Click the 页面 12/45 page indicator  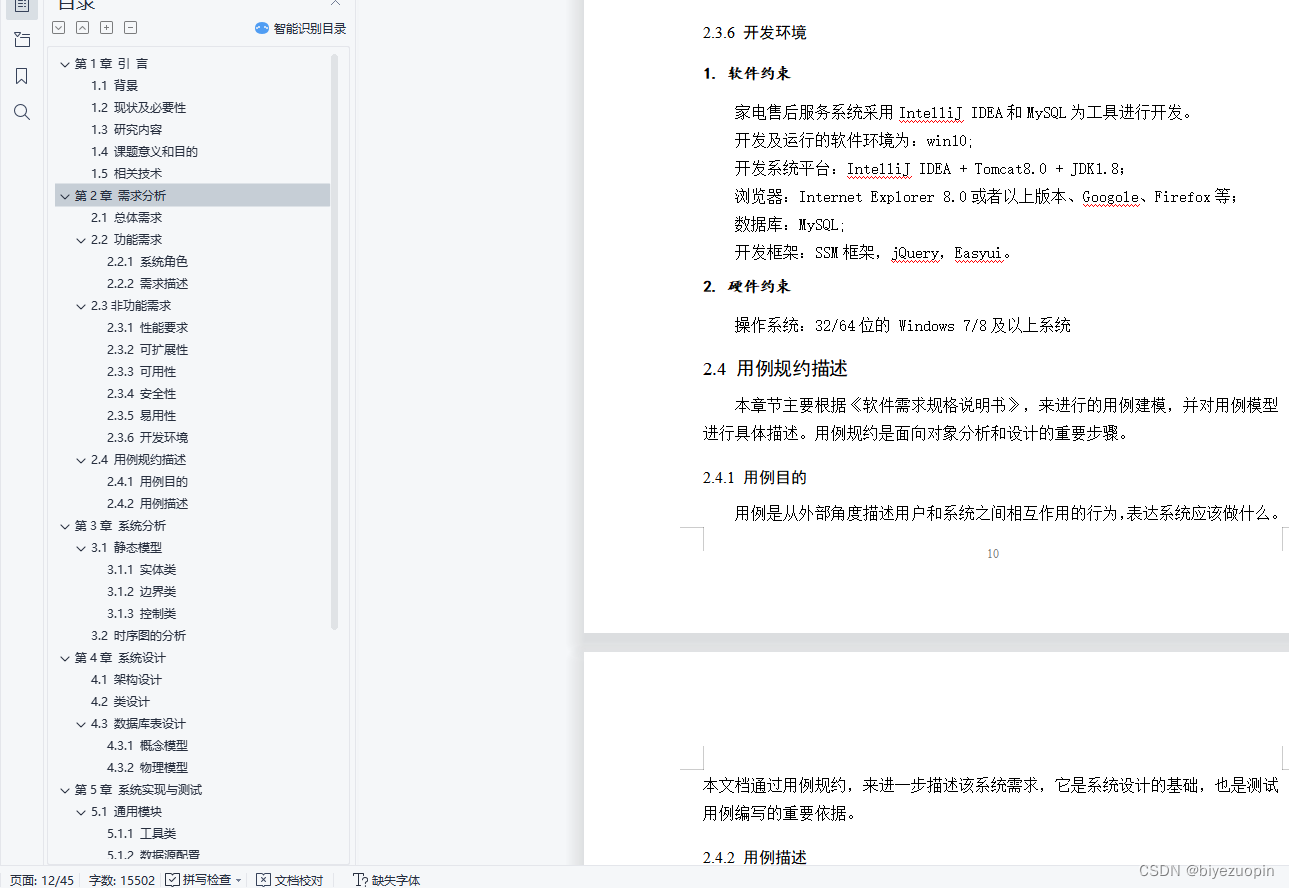pyautogui.click(x=41, y=879)
